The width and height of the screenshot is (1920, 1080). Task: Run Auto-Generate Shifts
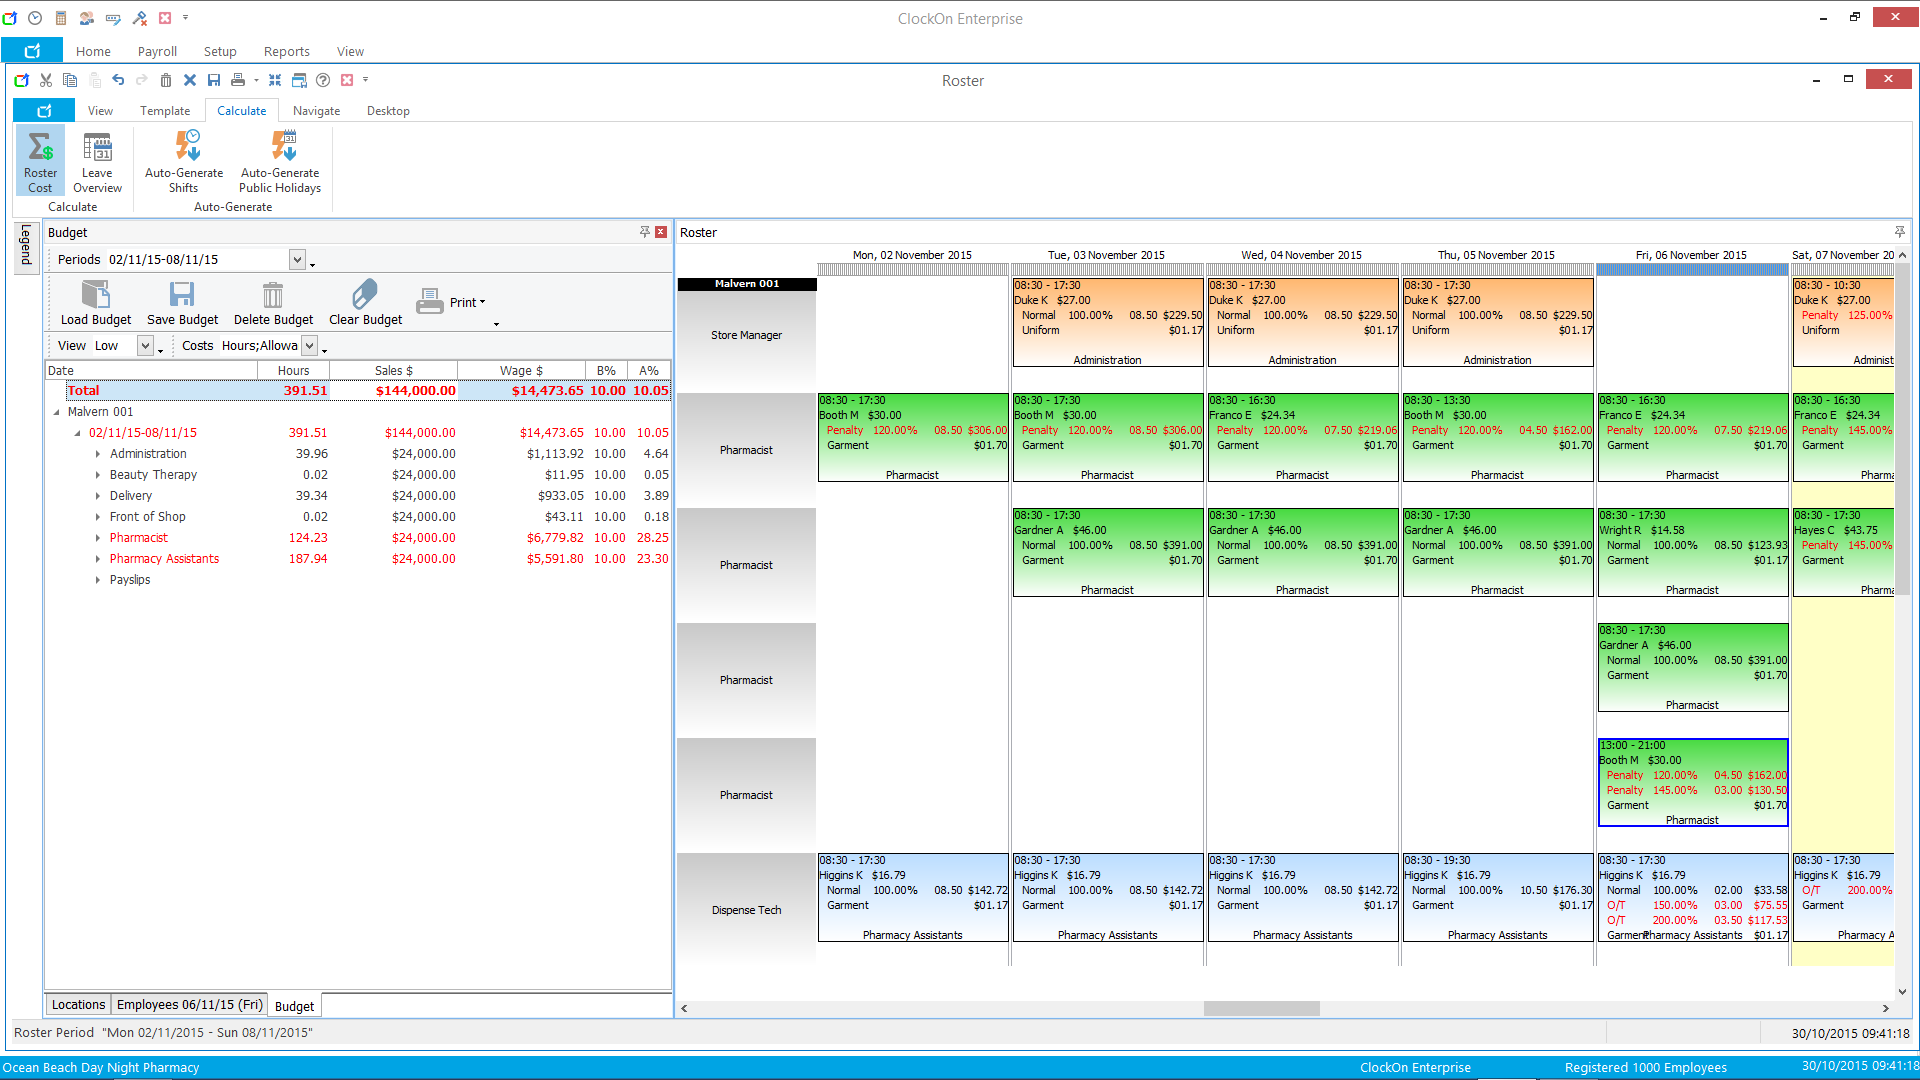tap(184, 160)
